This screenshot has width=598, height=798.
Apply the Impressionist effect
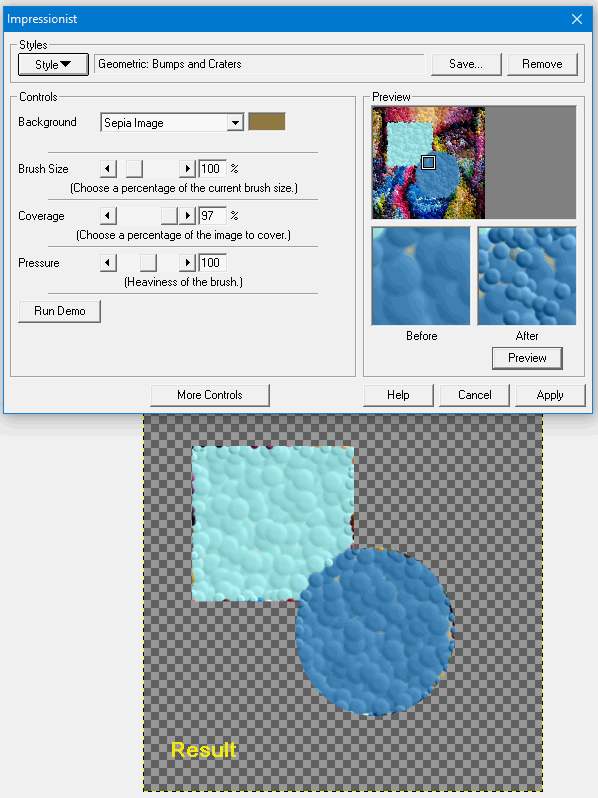tap(550, 395)
